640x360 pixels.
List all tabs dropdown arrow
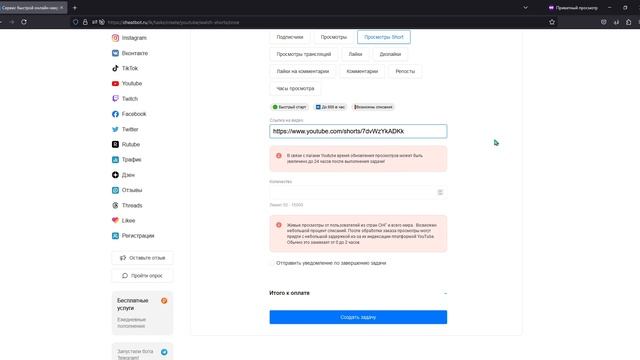(x=525, y=8)
